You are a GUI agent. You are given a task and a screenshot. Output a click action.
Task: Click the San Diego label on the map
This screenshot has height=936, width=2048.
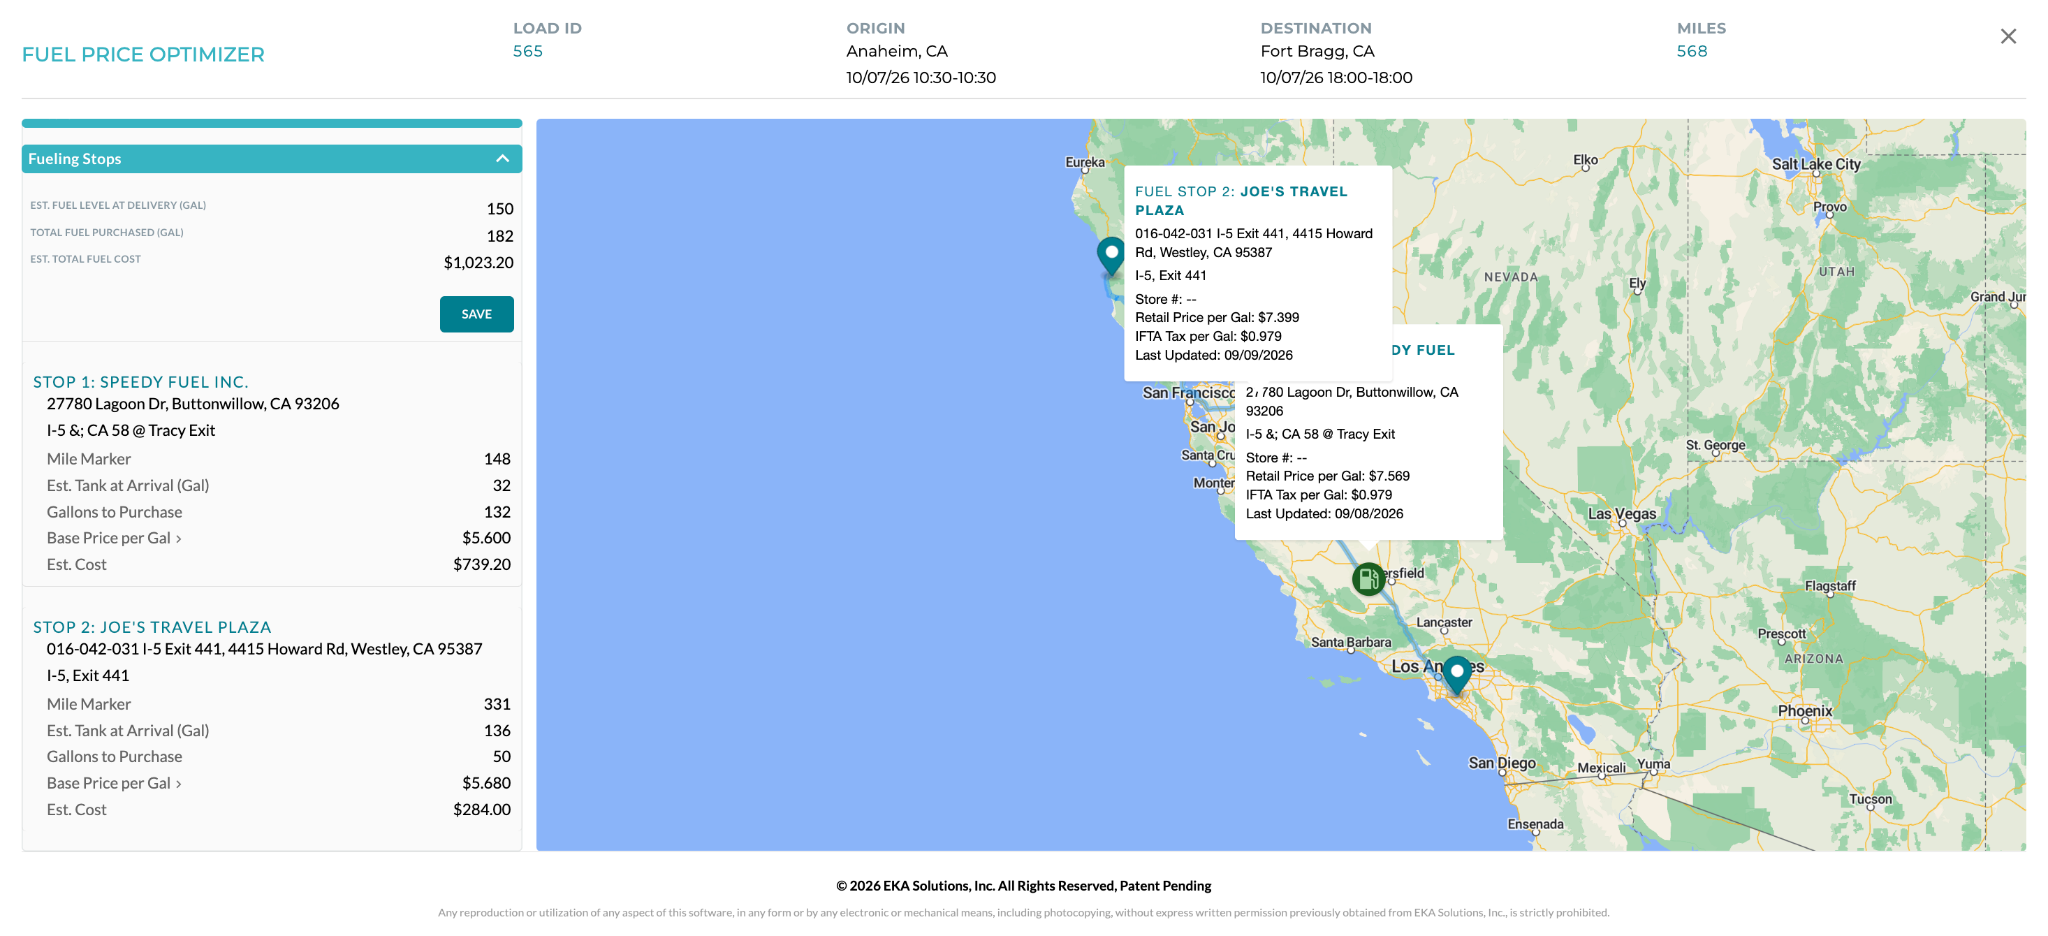pos(1502,763)
